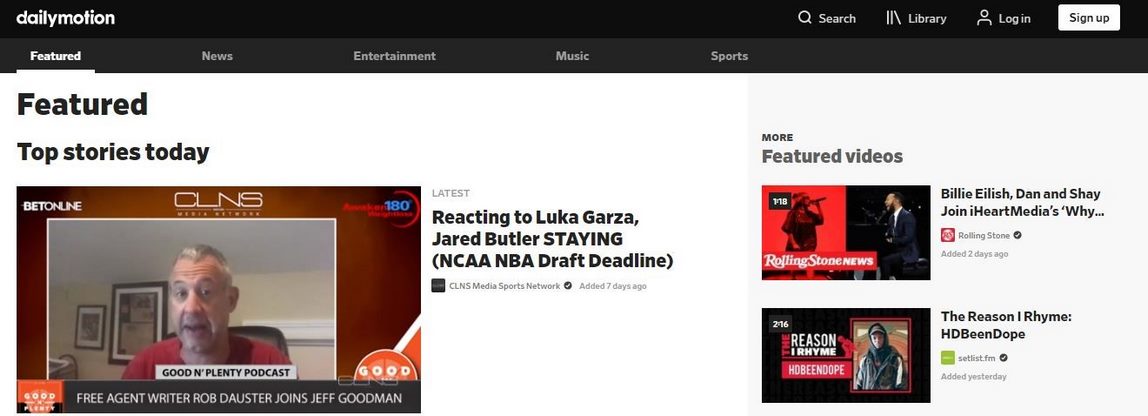Open The Reason I Rhyme video thumbnail
Image resolution: width=1148 pixels, height=416 pixels.
click(846, 355)
